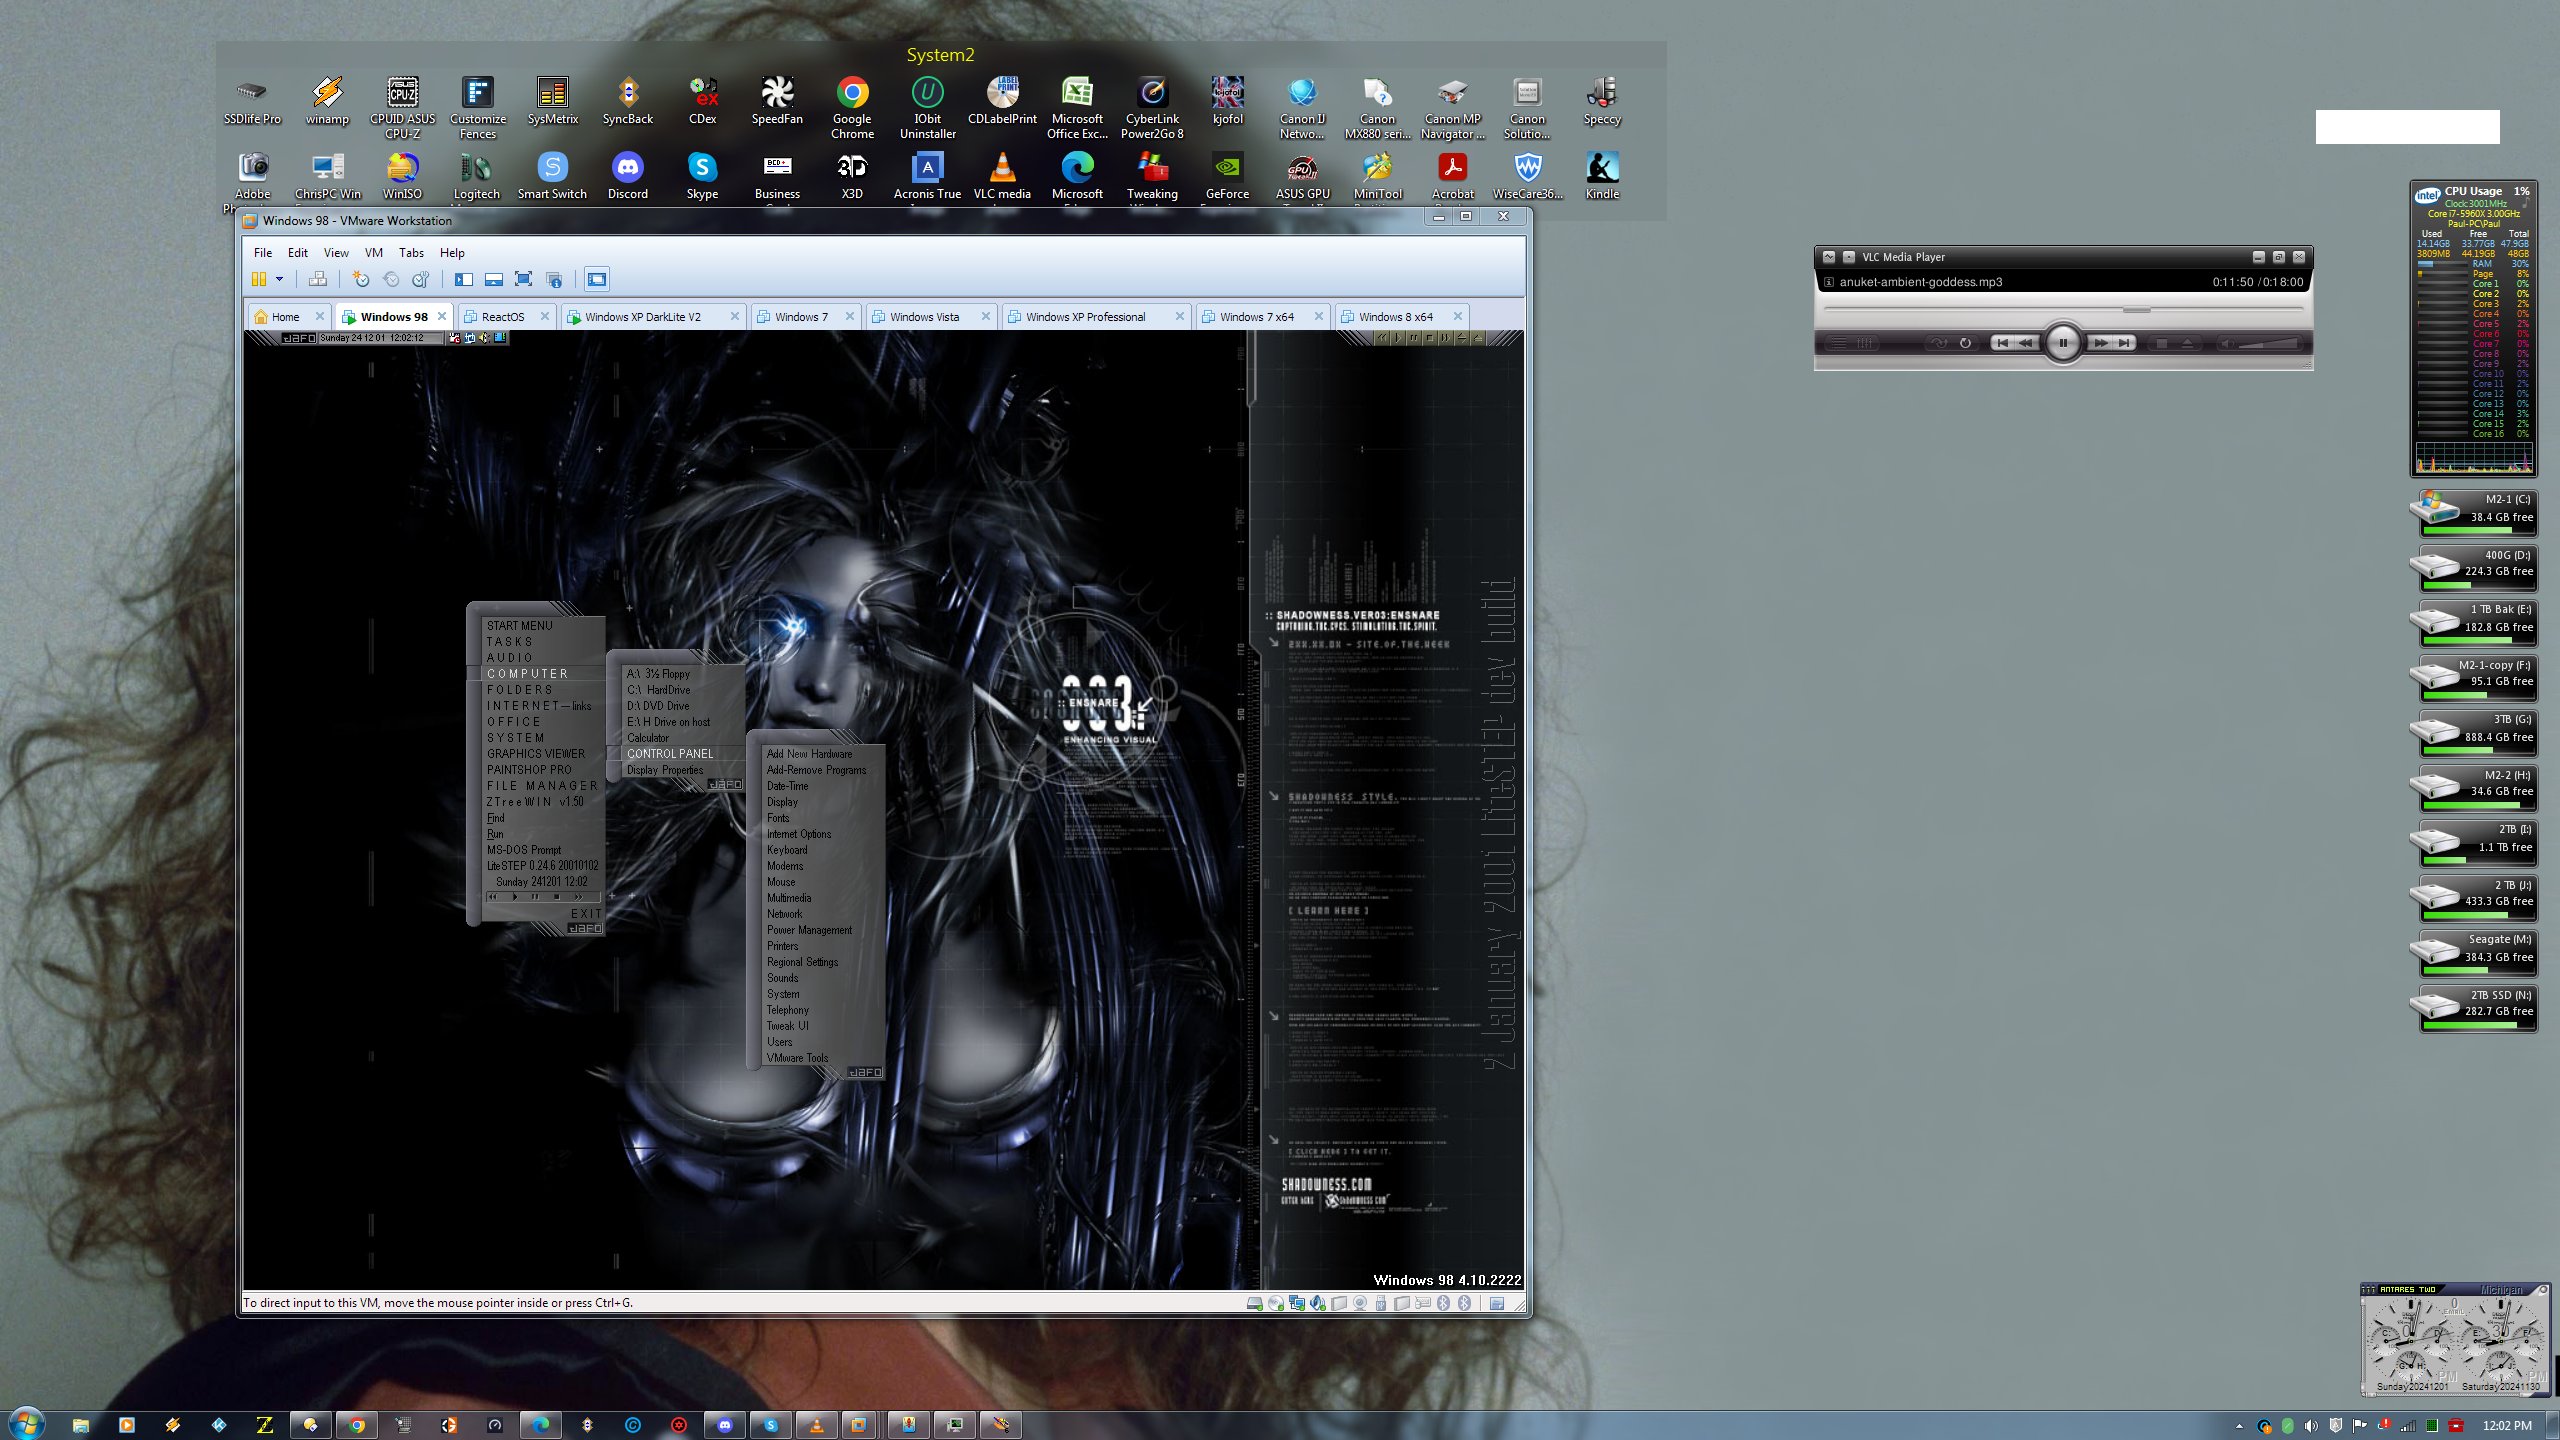Open Add-Remove Programs in control panel list
The height and width of the screenshot is (1440, 2560).
(816, 770)
